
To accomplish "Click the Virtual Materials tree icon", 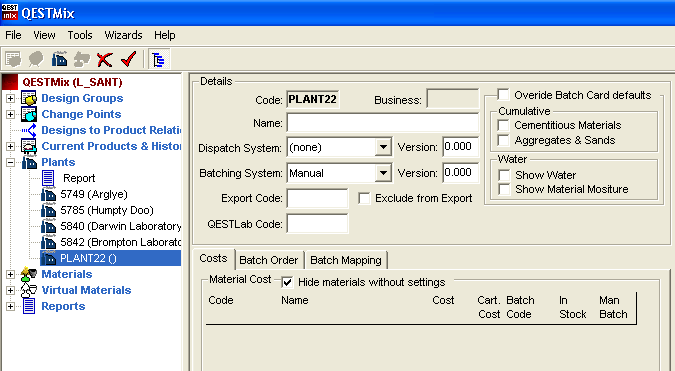I will (x=29, y=290).
